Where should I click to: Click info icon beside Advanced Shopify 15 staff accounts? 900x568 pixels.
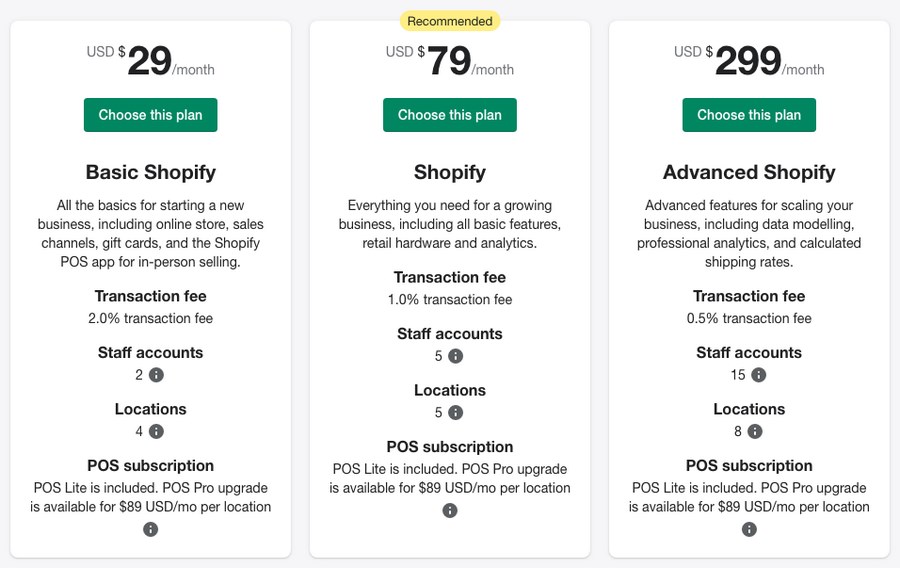(759, 375)
